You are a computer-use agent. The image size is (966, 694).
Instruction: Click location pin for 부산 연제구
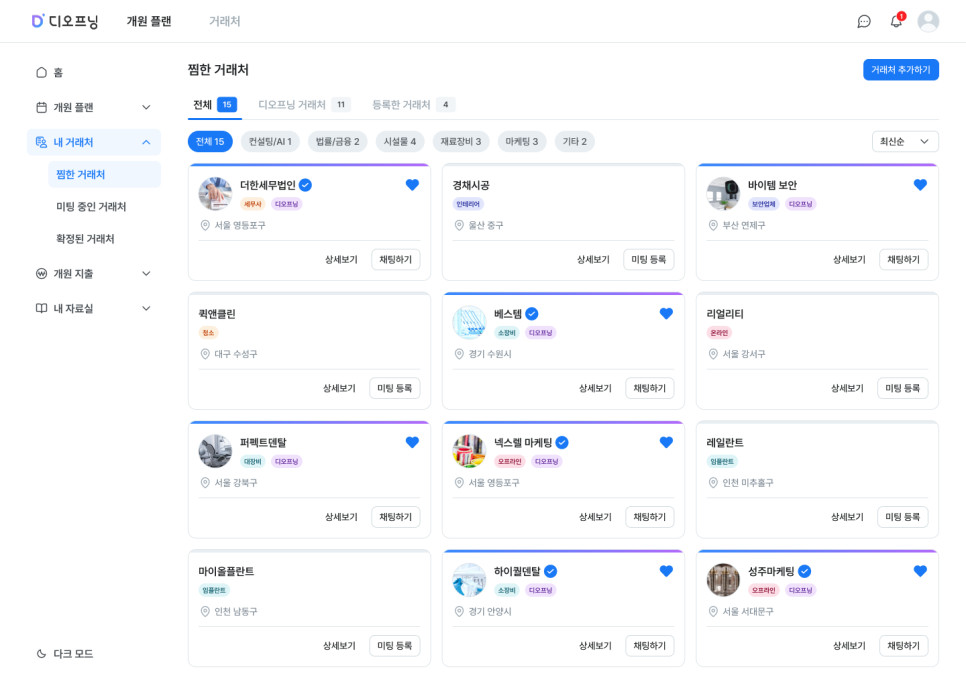[x=713, y=226]
